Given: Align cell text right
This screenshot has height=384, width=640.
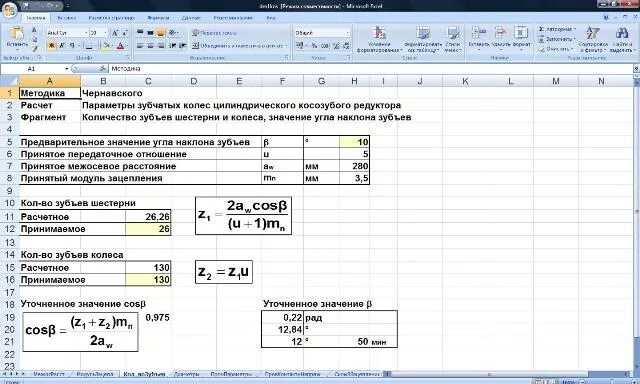Looking at the screenshot, I should (160, 46).
